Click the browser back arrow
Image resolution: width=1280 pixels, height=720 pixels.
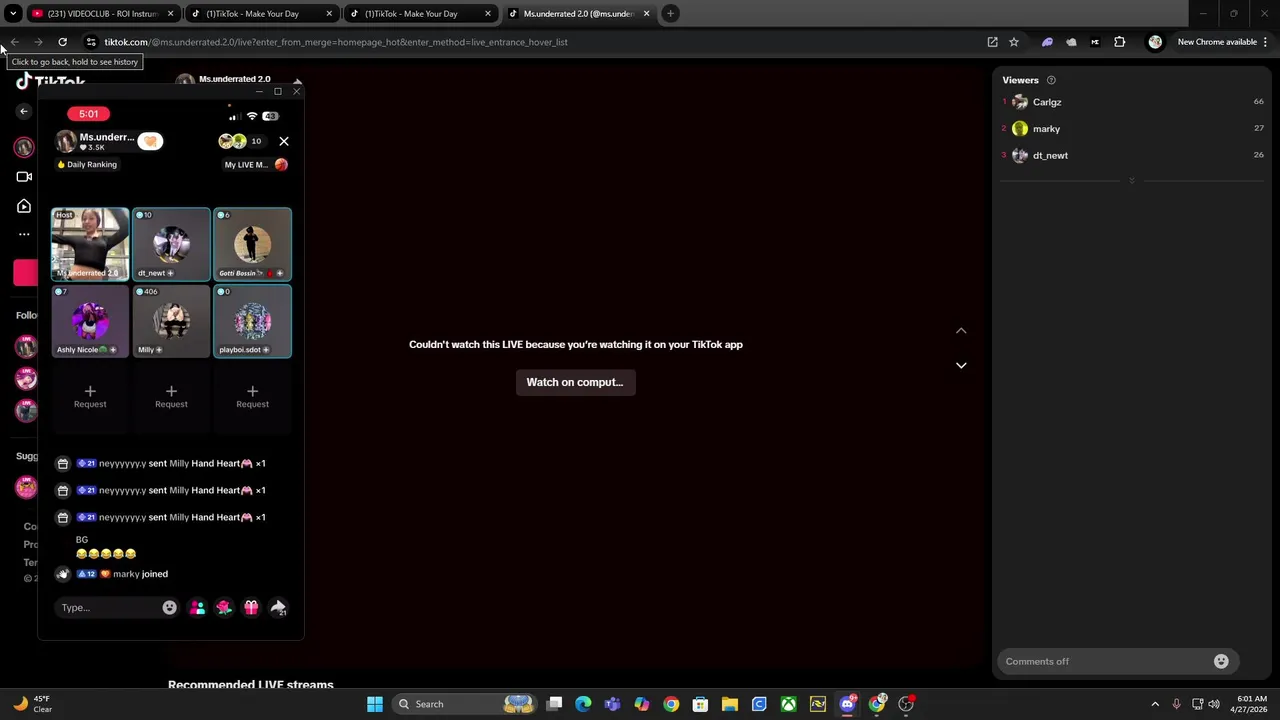pos(14,42)
